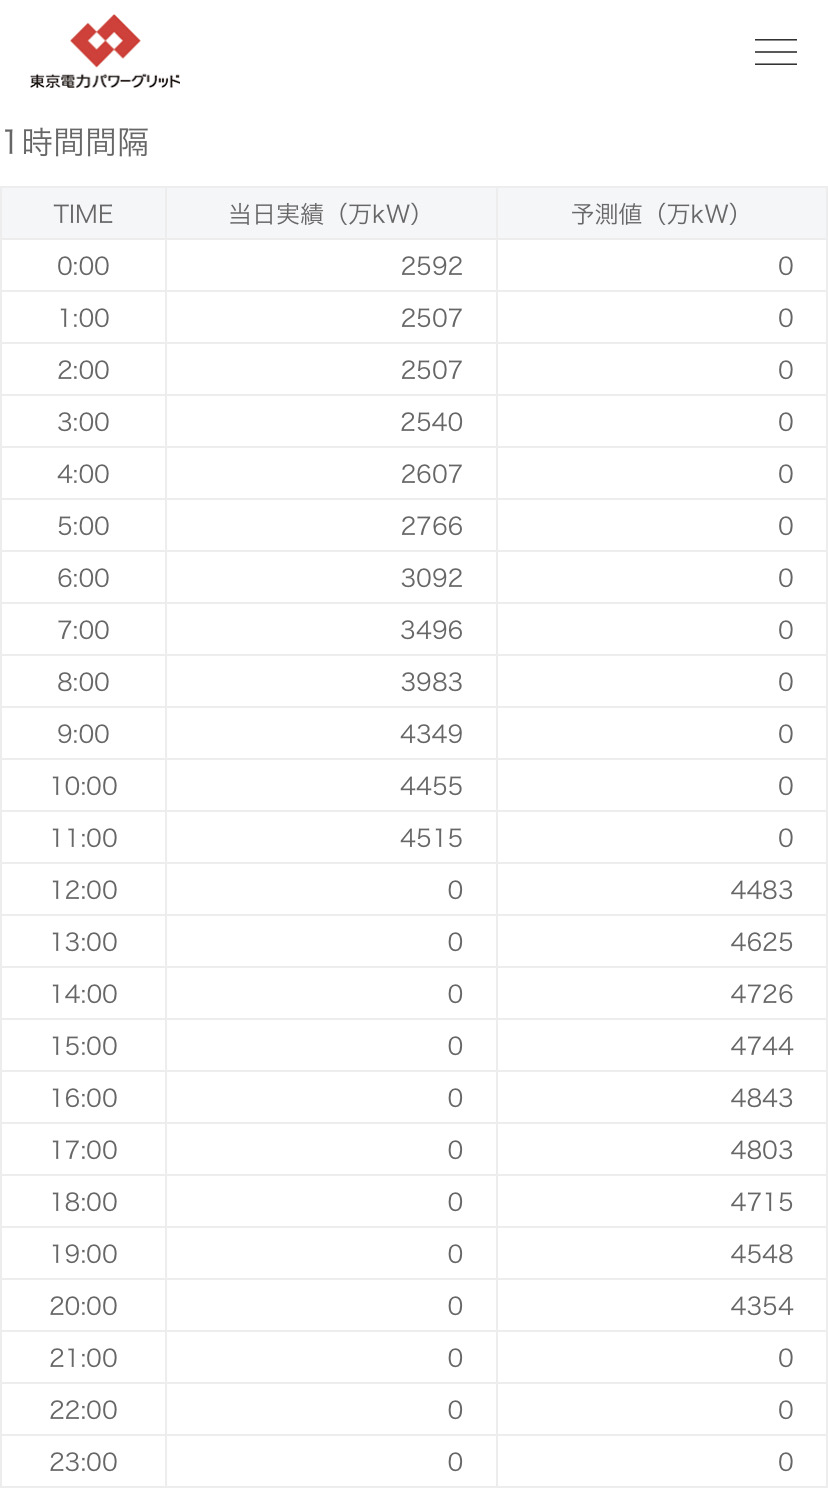
Task: Click the 1時間間隔 heading
Action: point(75,143)
